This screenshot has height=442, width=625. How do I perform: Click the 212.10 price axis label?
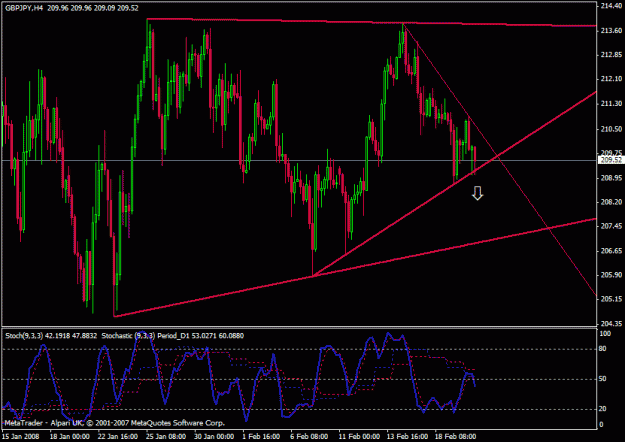click(610, 79)
